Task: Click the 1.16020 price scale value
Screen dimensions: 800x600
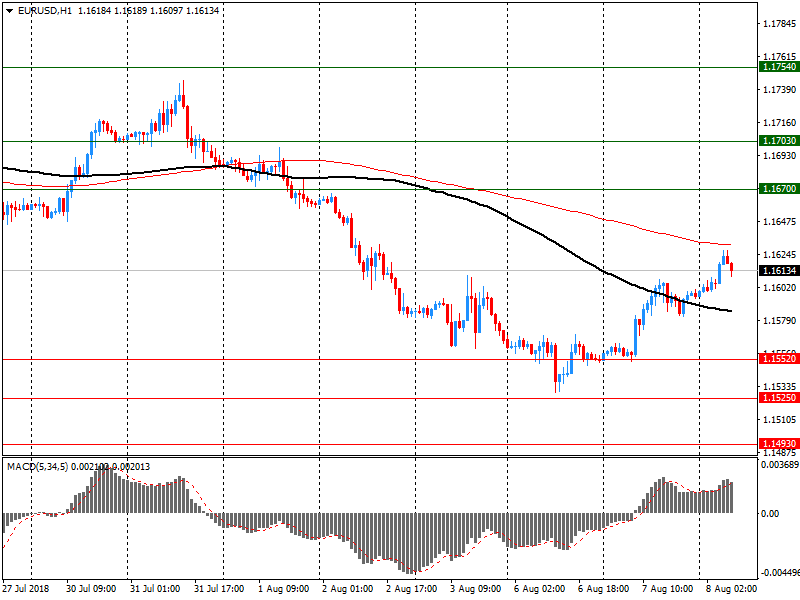Action: tap(779, 288)
